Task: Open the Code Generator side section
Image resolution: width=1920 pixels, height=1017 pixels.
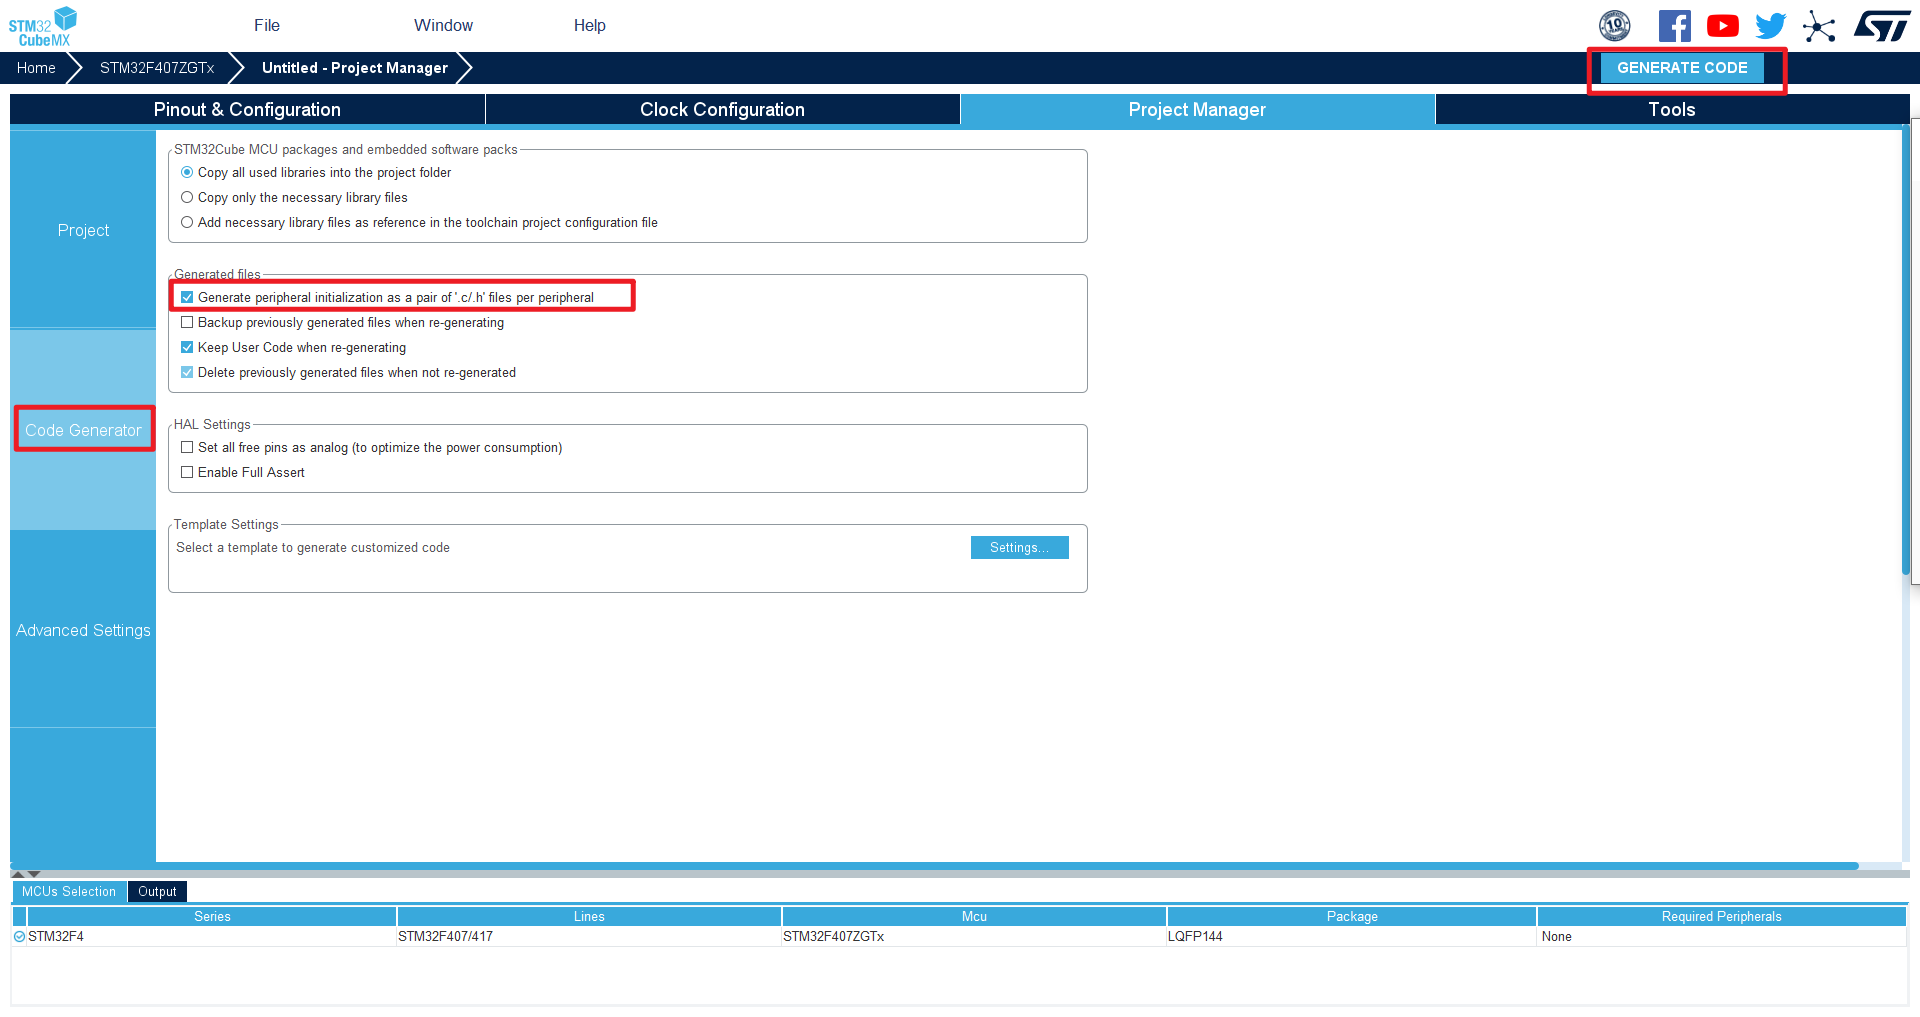Action: pos(83,430)
